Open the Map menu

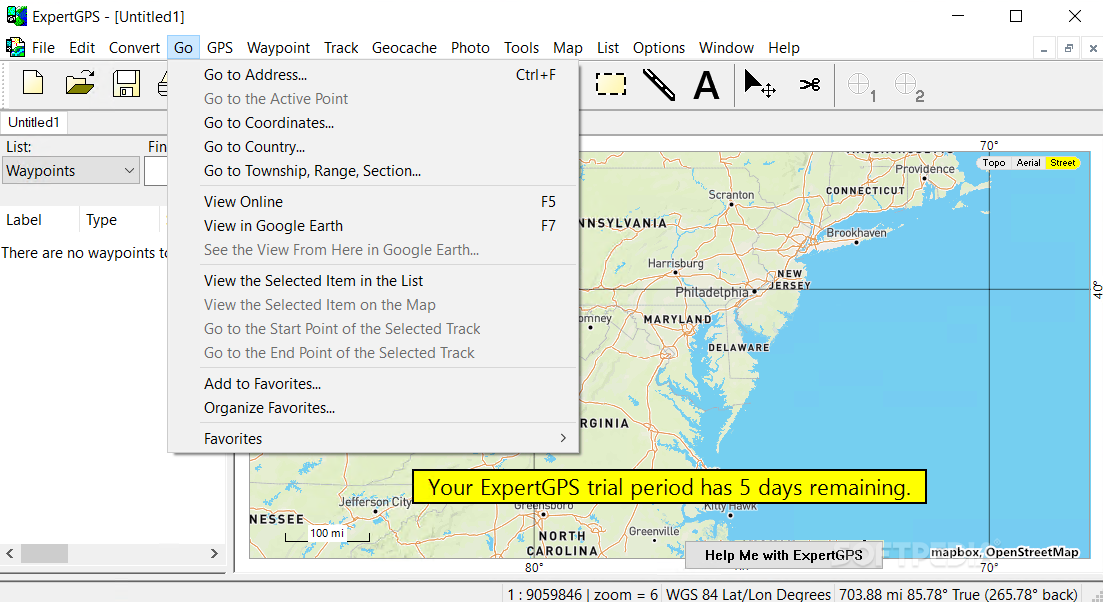point(567,48)
